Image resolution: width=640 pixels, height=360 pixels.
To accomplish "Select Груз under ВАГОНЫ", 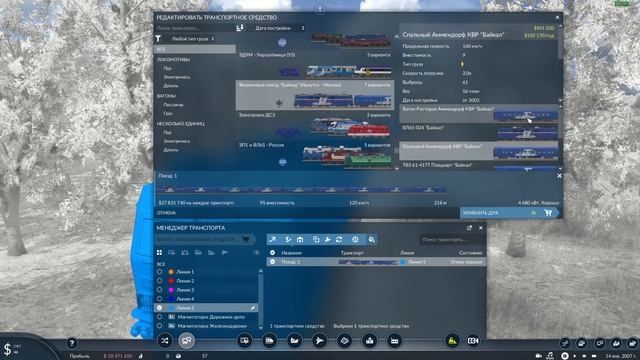I will point(168,113).
